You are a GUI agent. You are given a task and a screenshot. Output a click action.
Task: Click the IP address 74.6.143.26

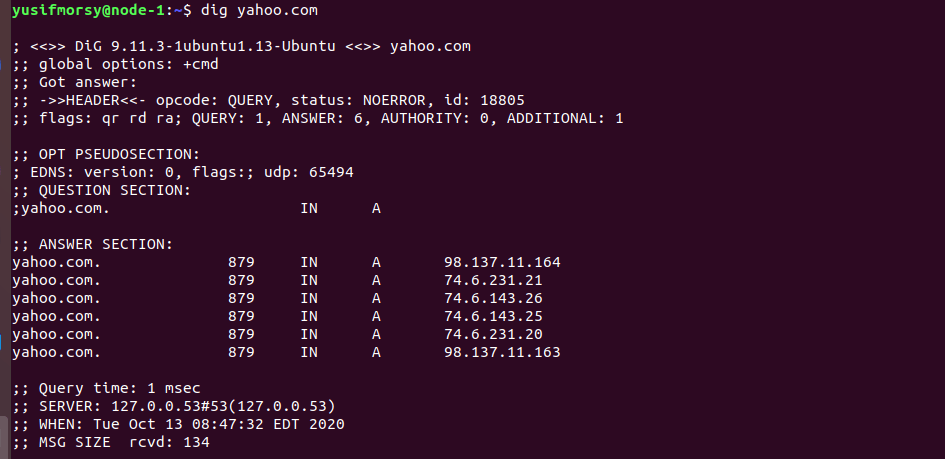pyautogui.click(x=494, y=298)
